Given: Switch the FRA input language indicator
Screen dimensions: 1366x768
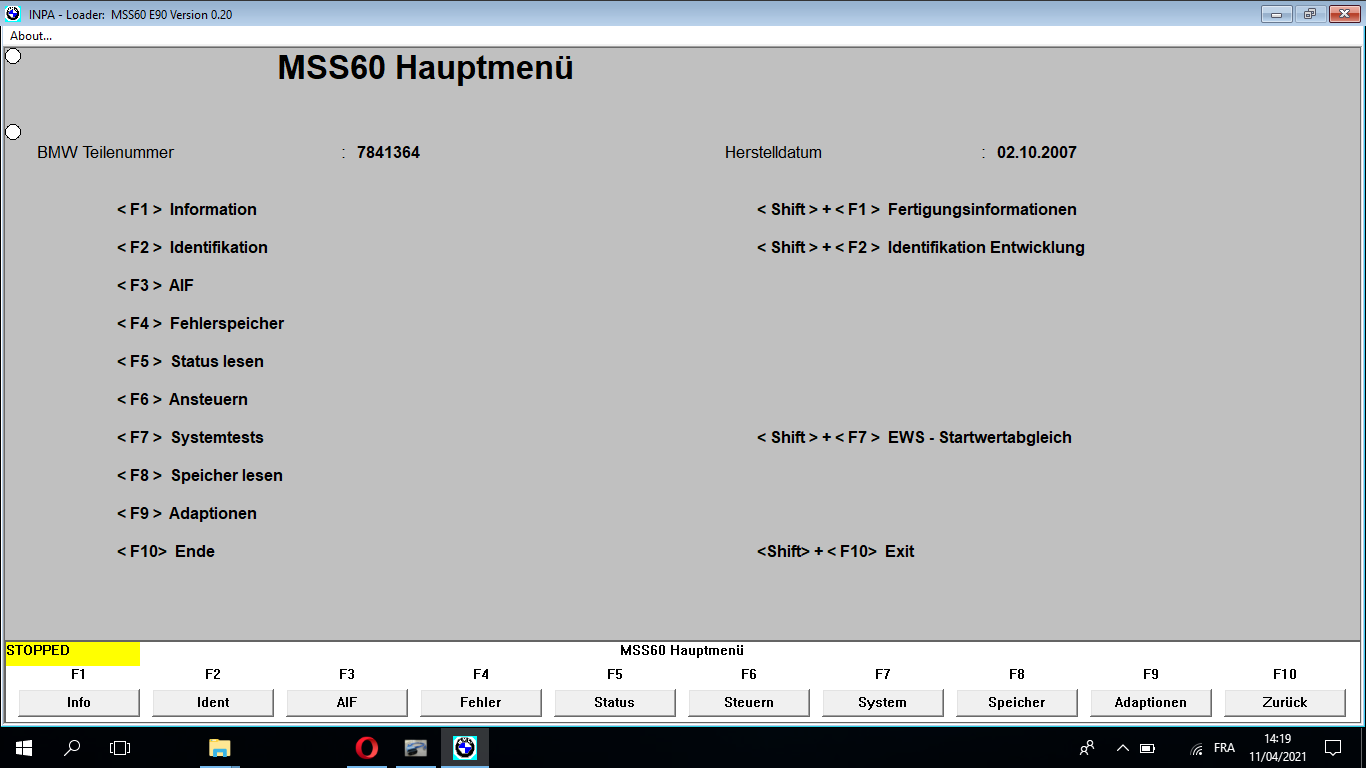Looking at the screenshot, I should click(x=1224, y=748).
